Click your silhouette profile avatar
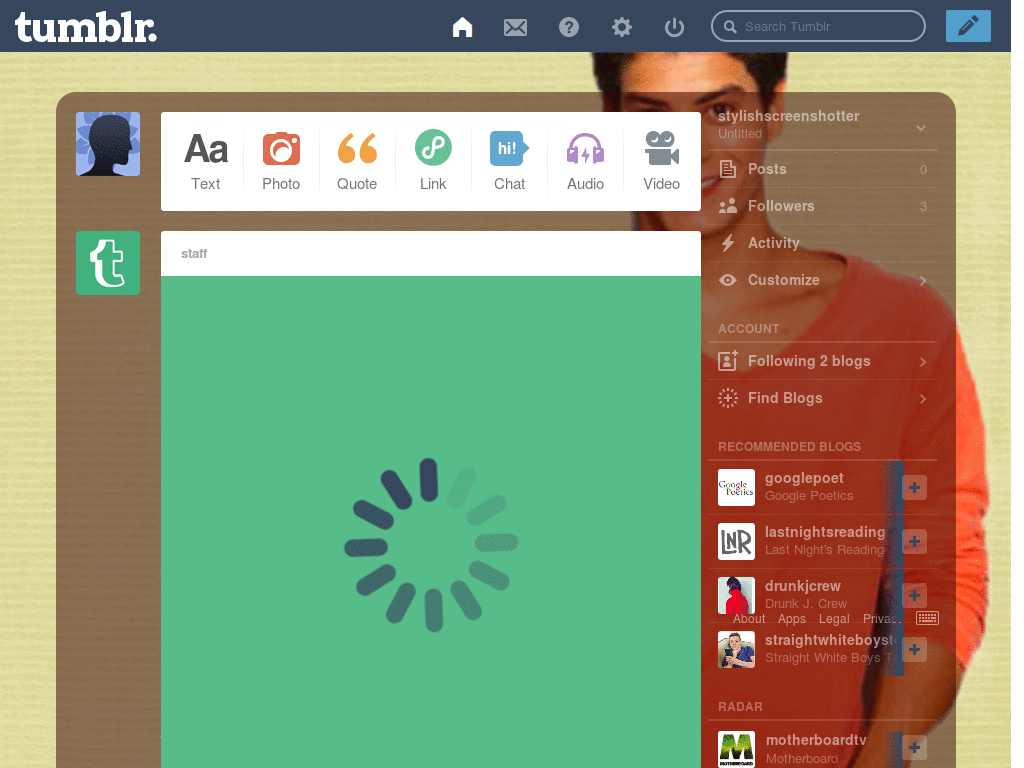This screenshot has width=1024, height=768. 108,144
